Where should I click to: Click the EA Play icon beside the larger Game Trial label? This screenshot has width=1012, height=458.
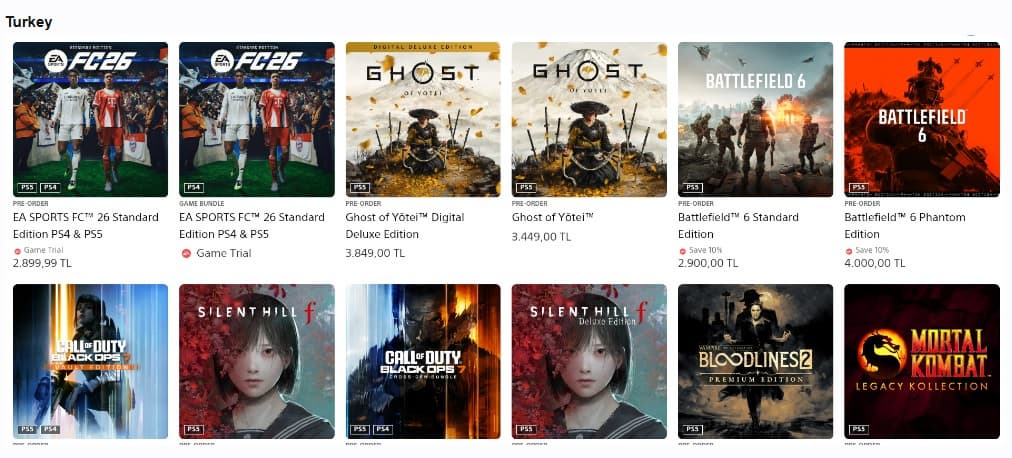(187, 254)
